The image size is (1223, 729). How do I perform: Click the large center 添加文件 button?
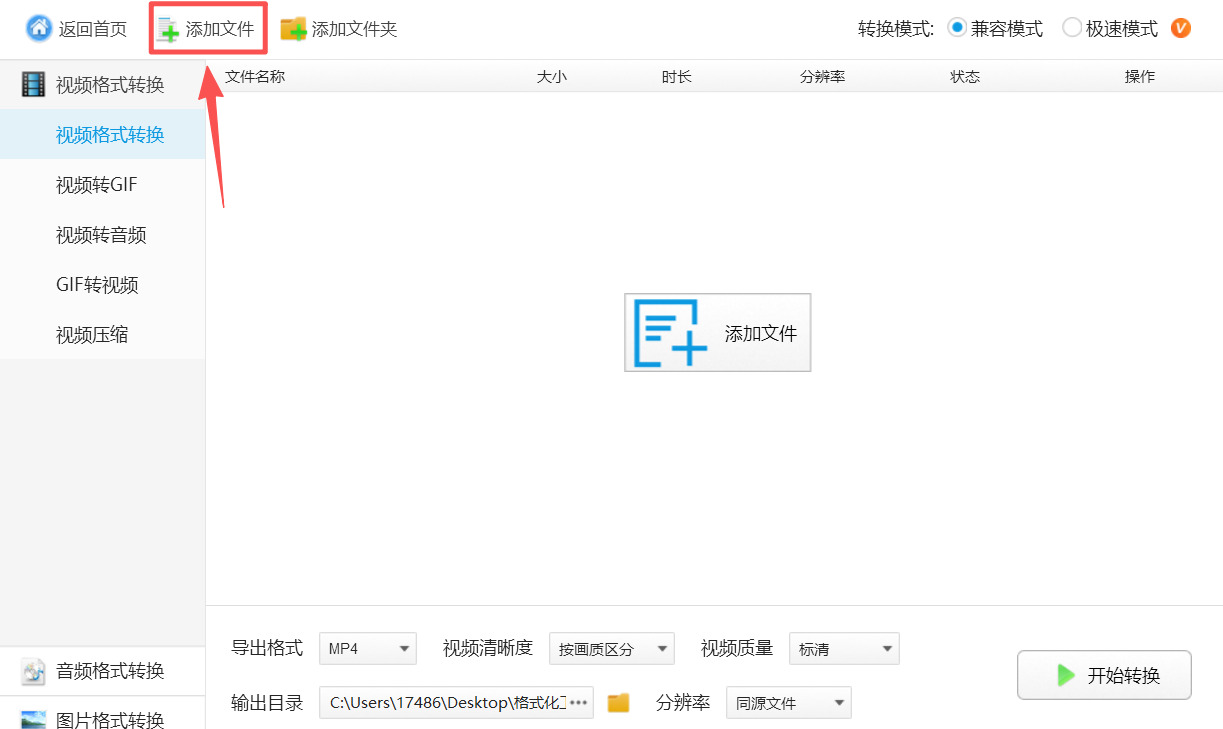(x=717, y=333)
